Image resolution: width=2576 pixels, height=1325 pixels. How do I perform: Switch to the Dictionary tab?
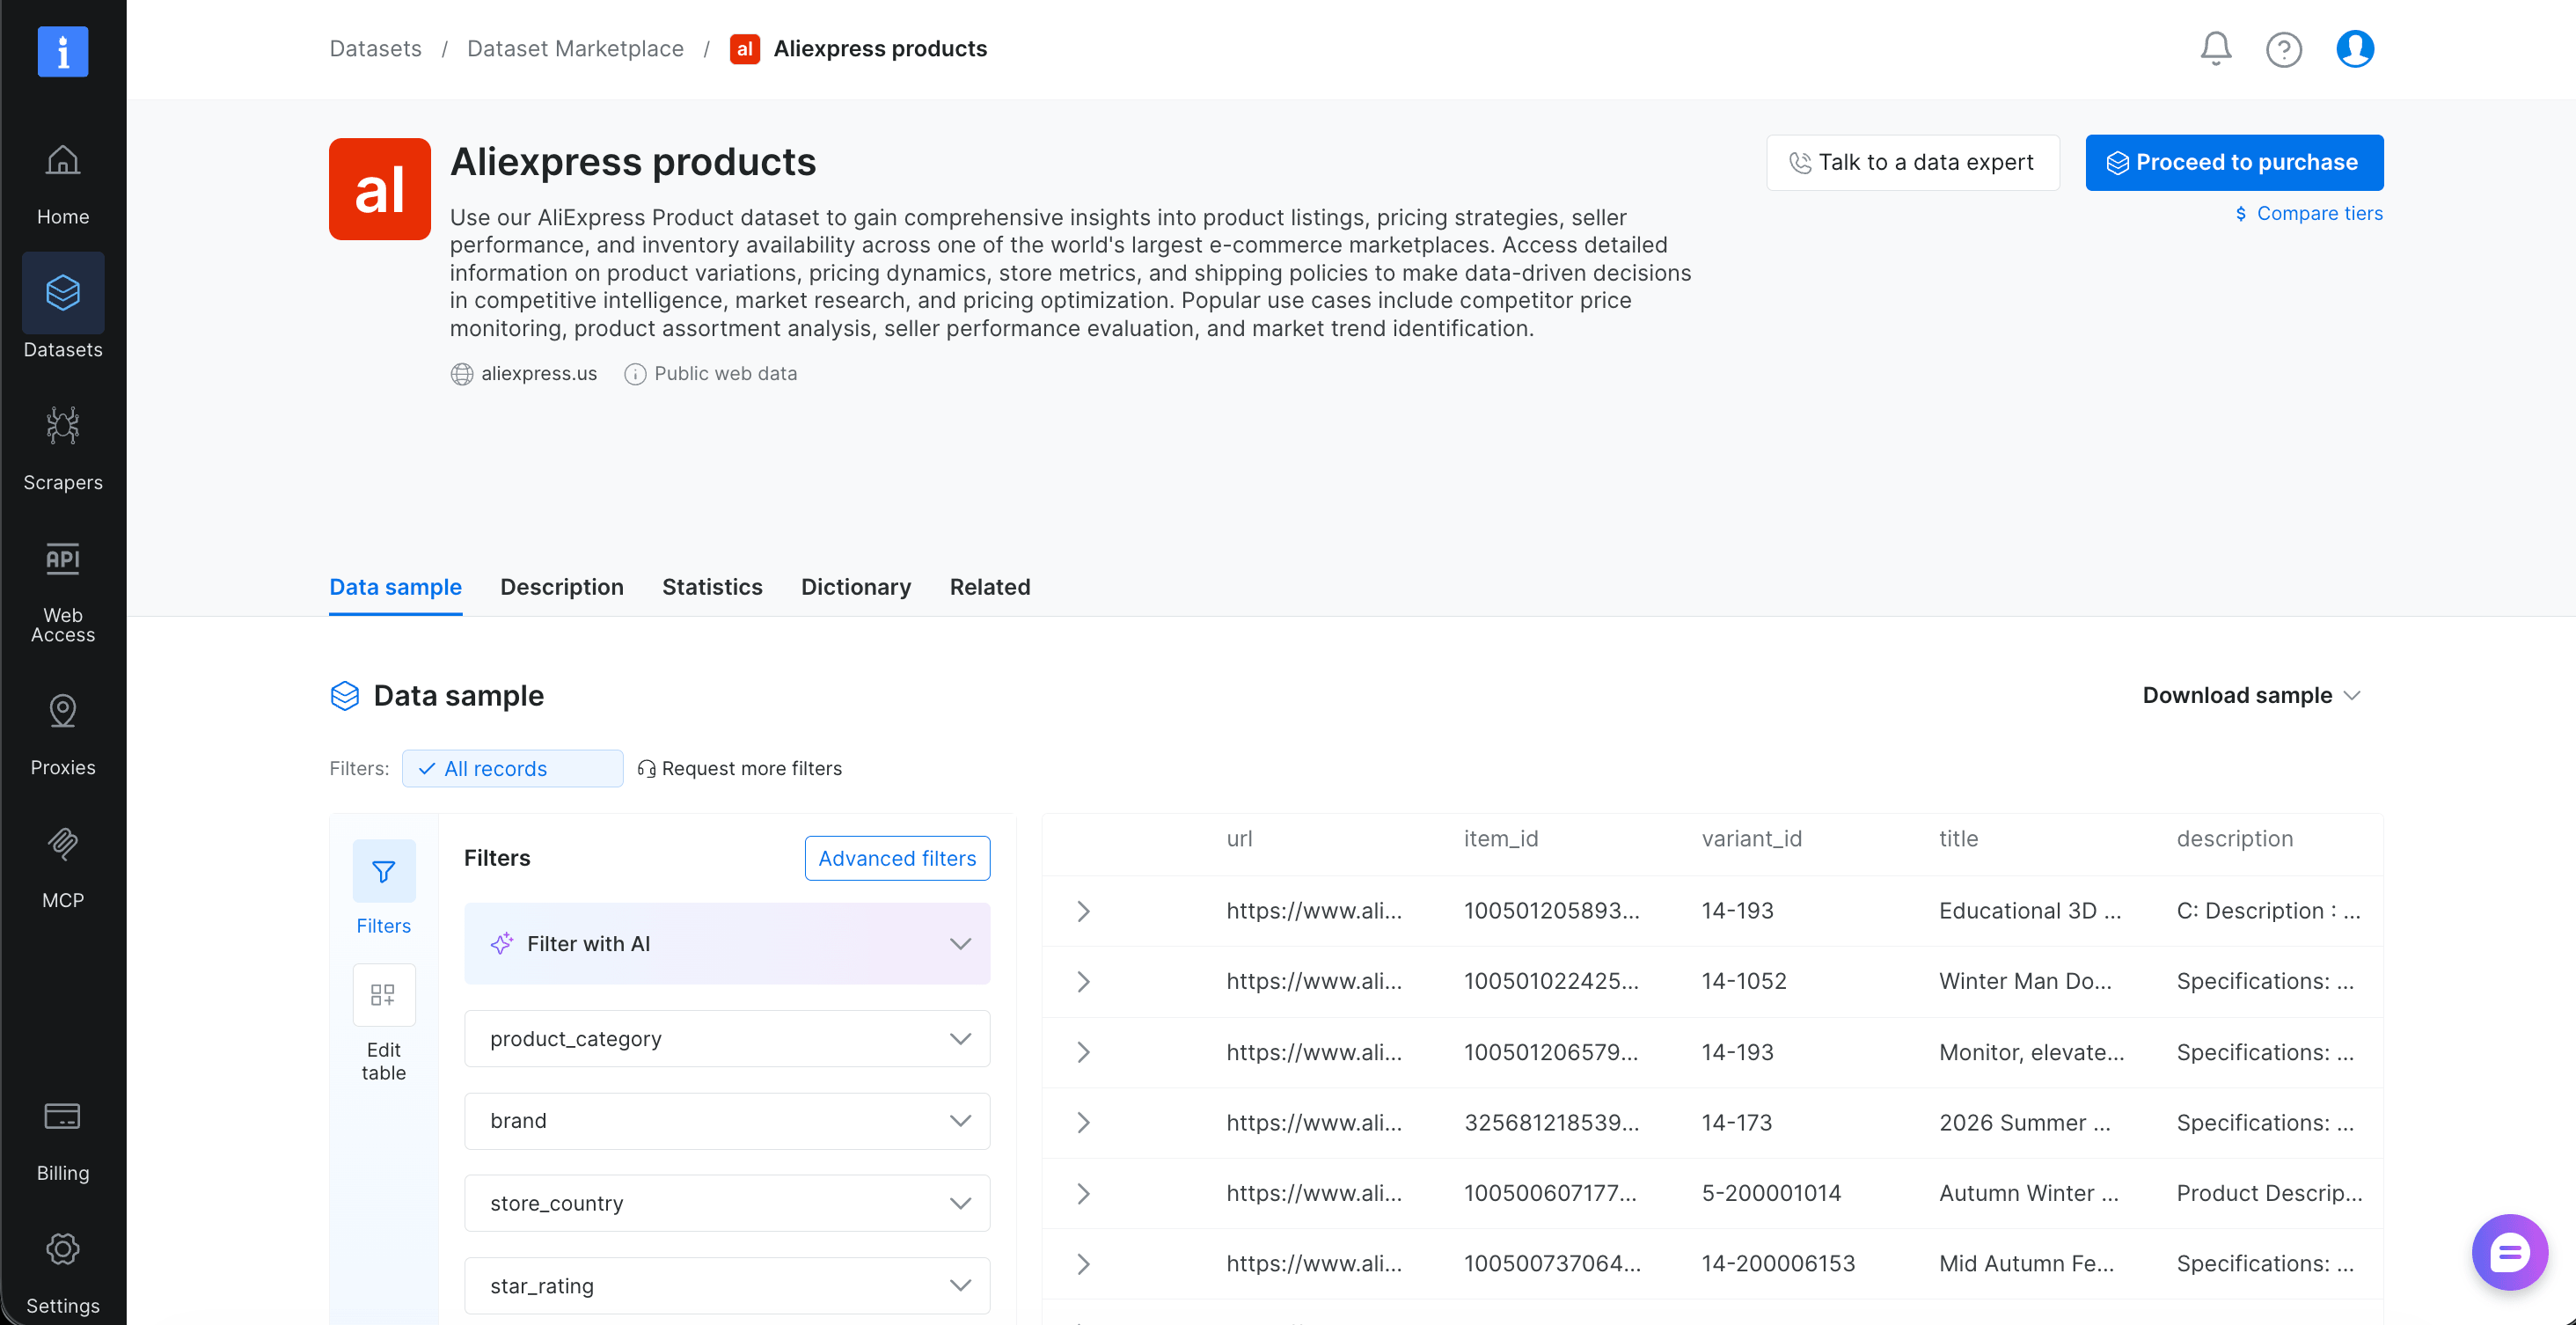(855, 587)
